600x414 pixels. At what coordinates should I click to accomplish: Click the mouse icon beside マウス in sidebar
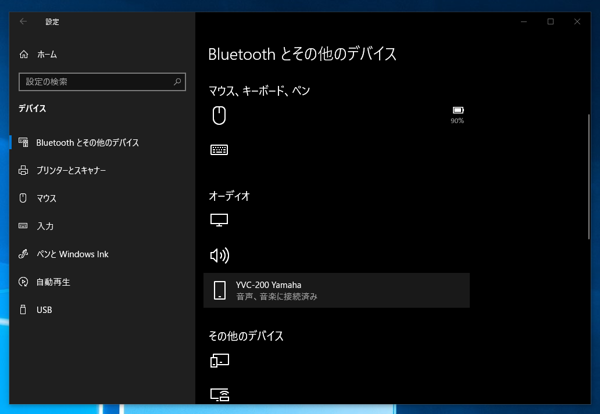click(23, 198)
